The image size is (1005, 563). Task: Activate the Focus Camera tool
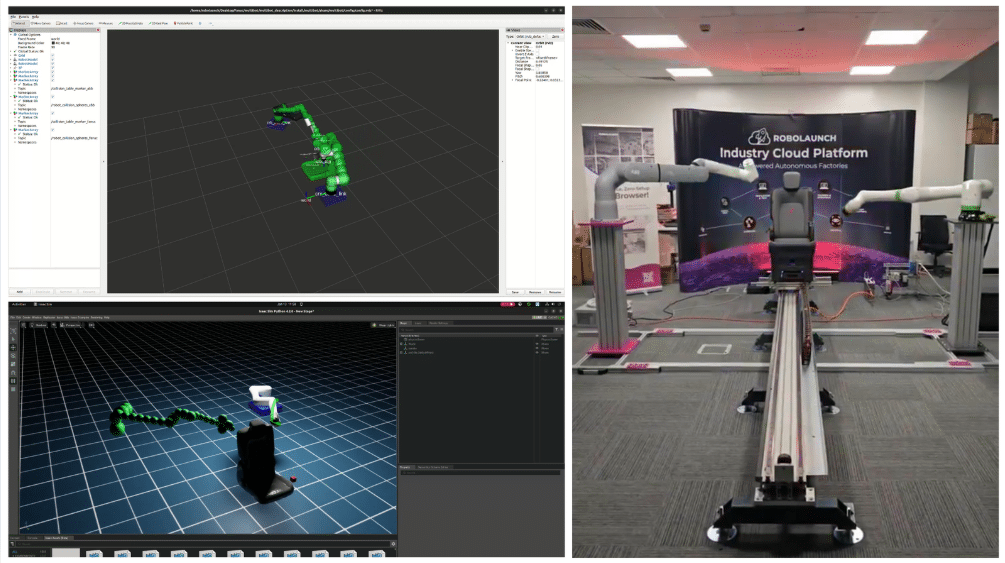point(82,23)
